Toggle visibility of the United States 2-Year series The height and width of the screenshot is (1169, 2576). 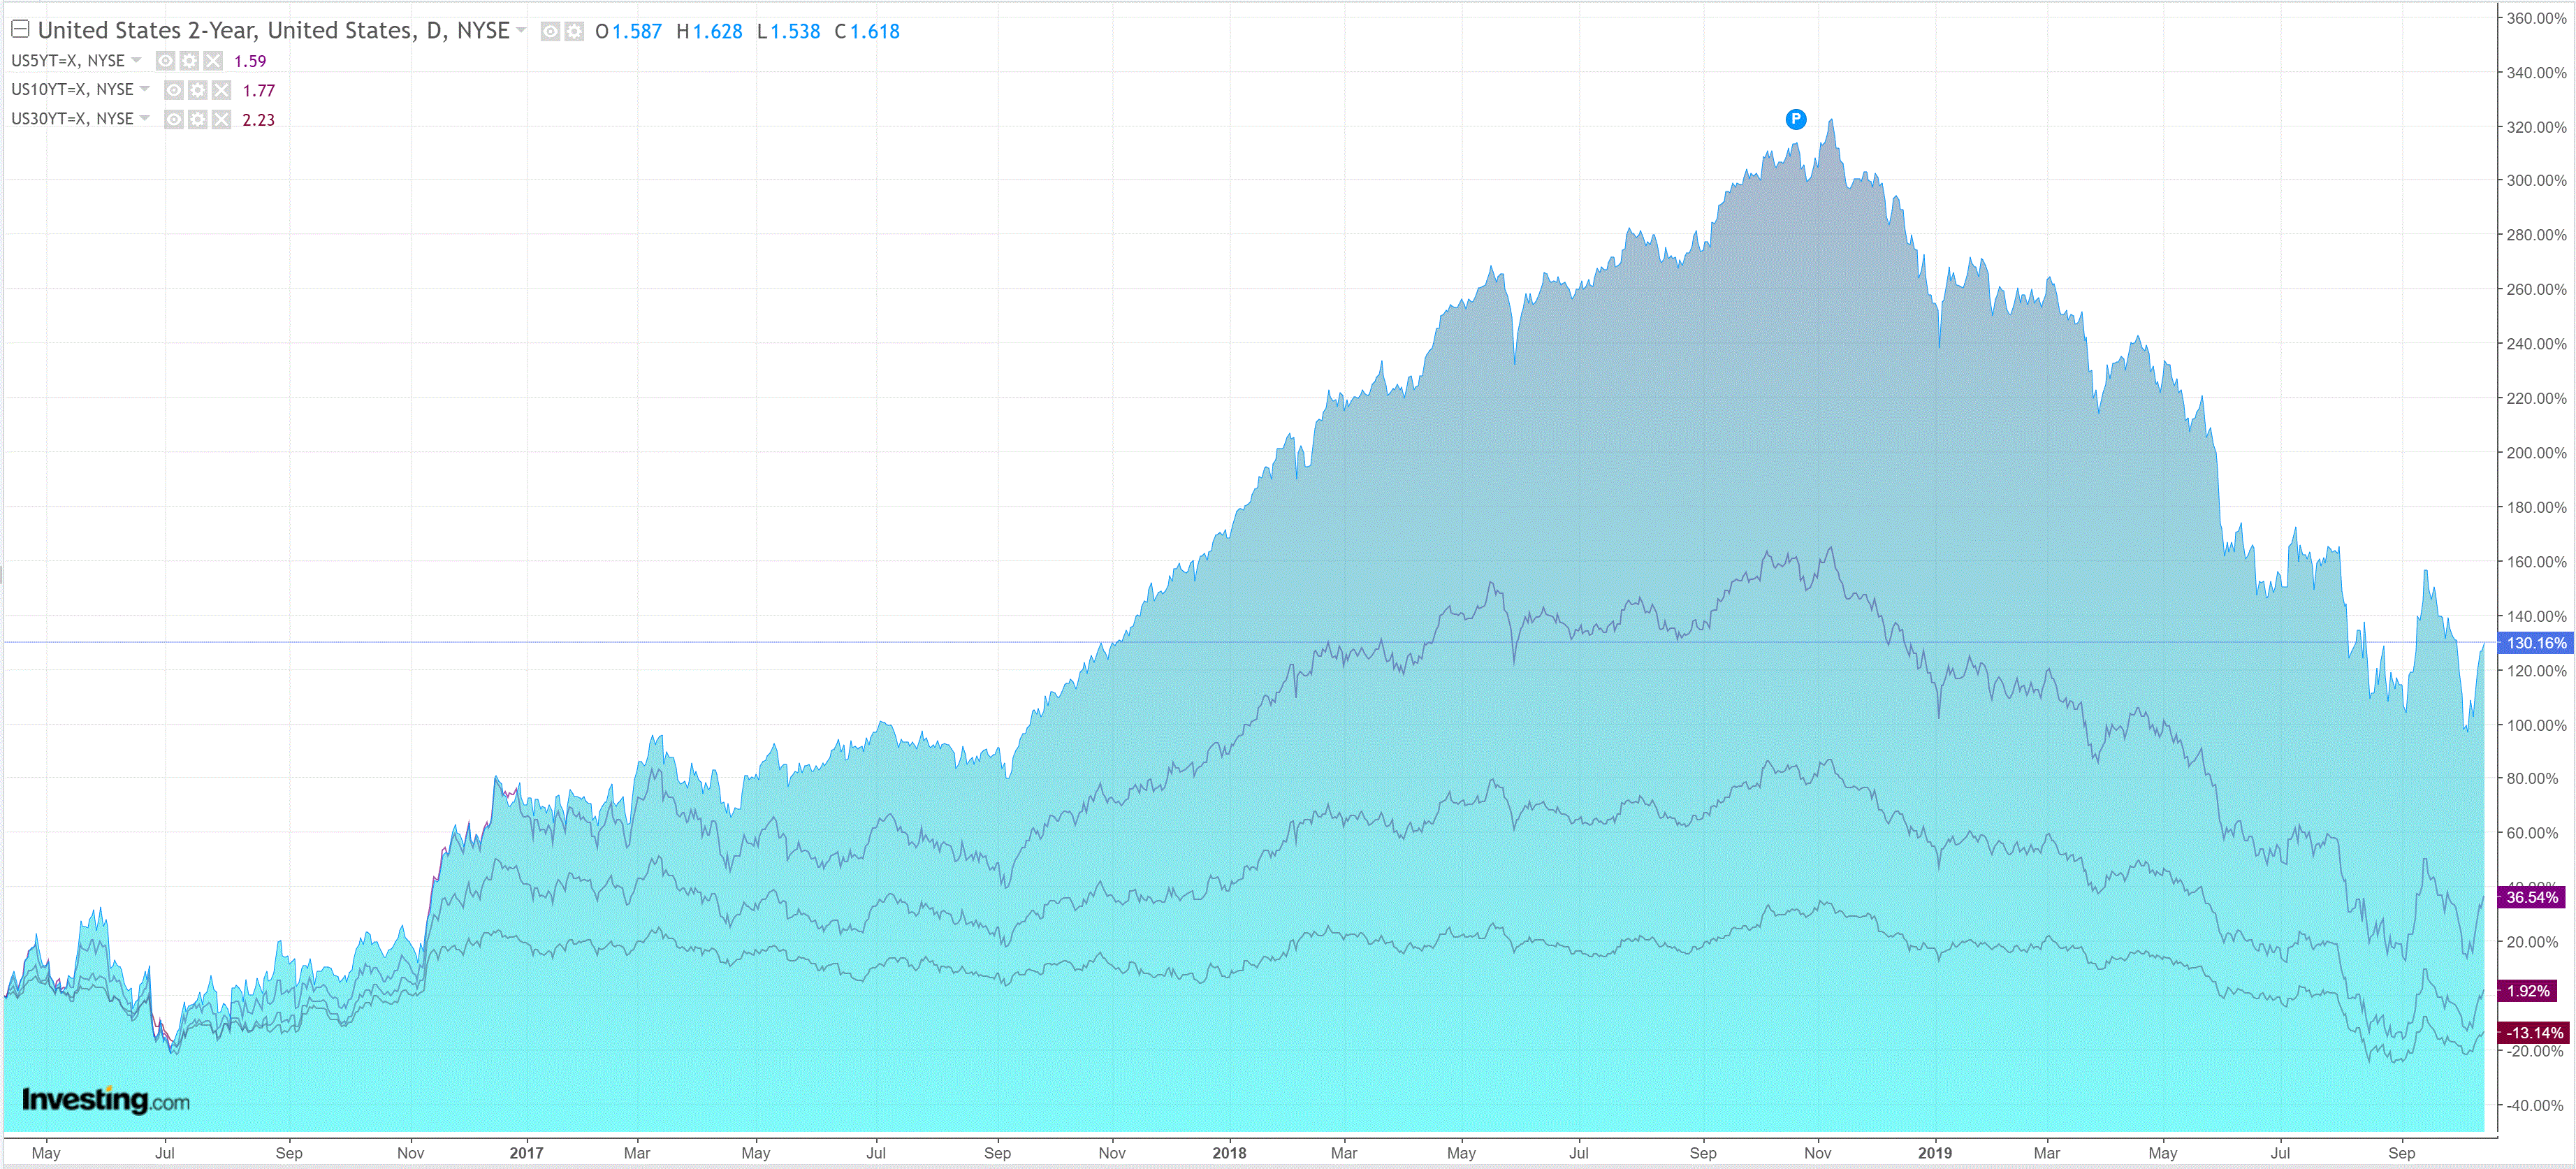tap(550, 32)
